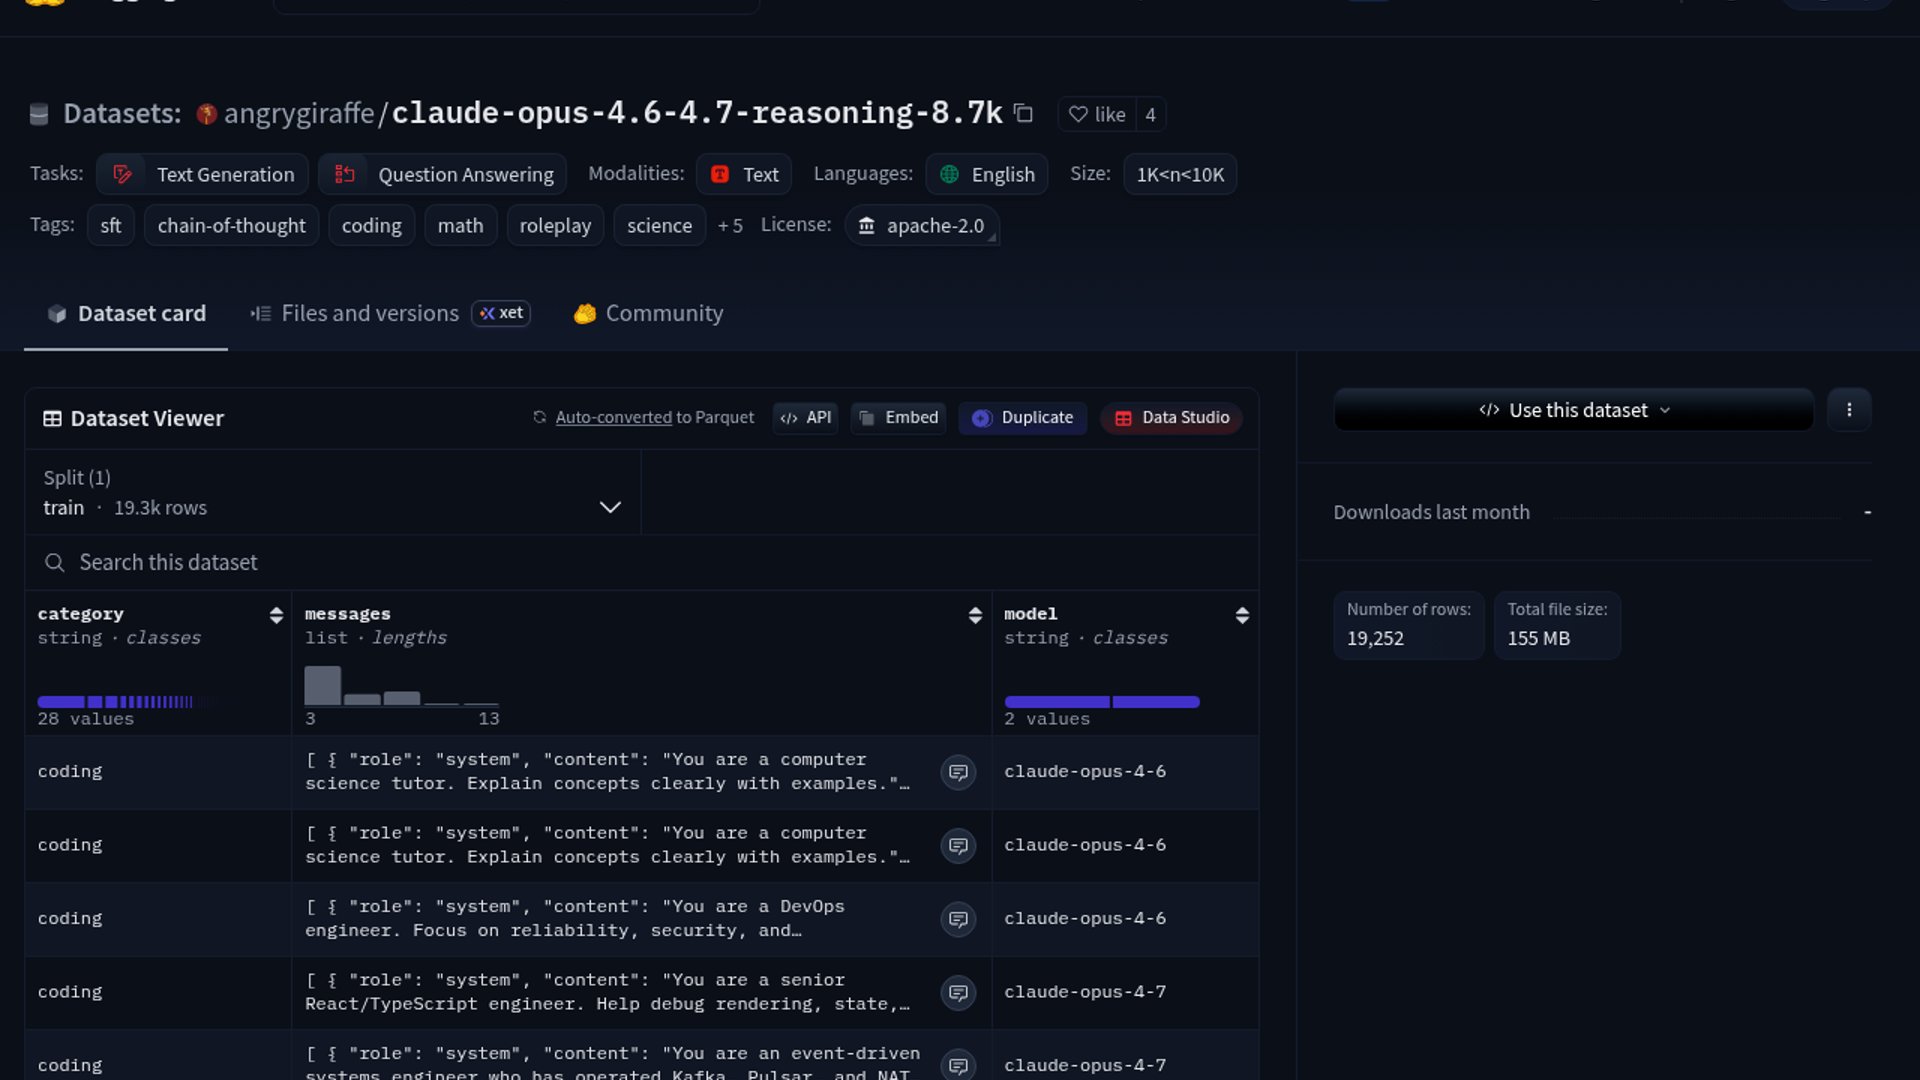
Task: Click the messages lengths histogram
Action: tap(401, 686)
